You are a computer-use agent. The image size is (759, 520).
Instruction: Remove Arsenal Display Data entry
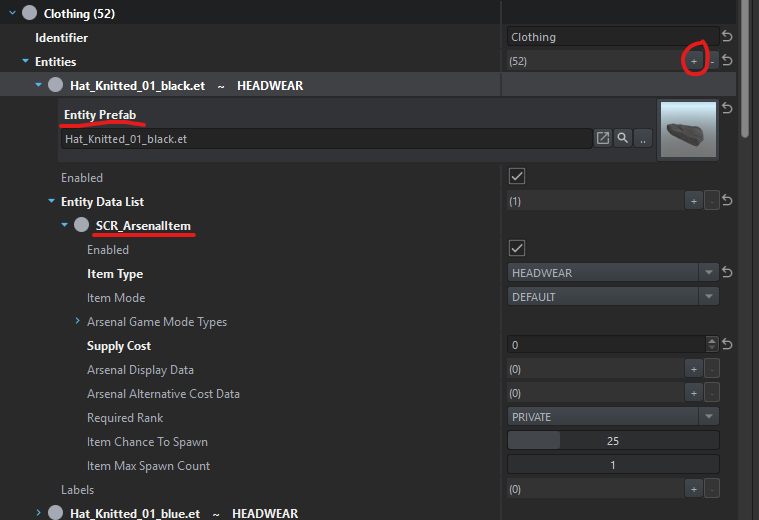pyautogui.click(x=712, y=369)
